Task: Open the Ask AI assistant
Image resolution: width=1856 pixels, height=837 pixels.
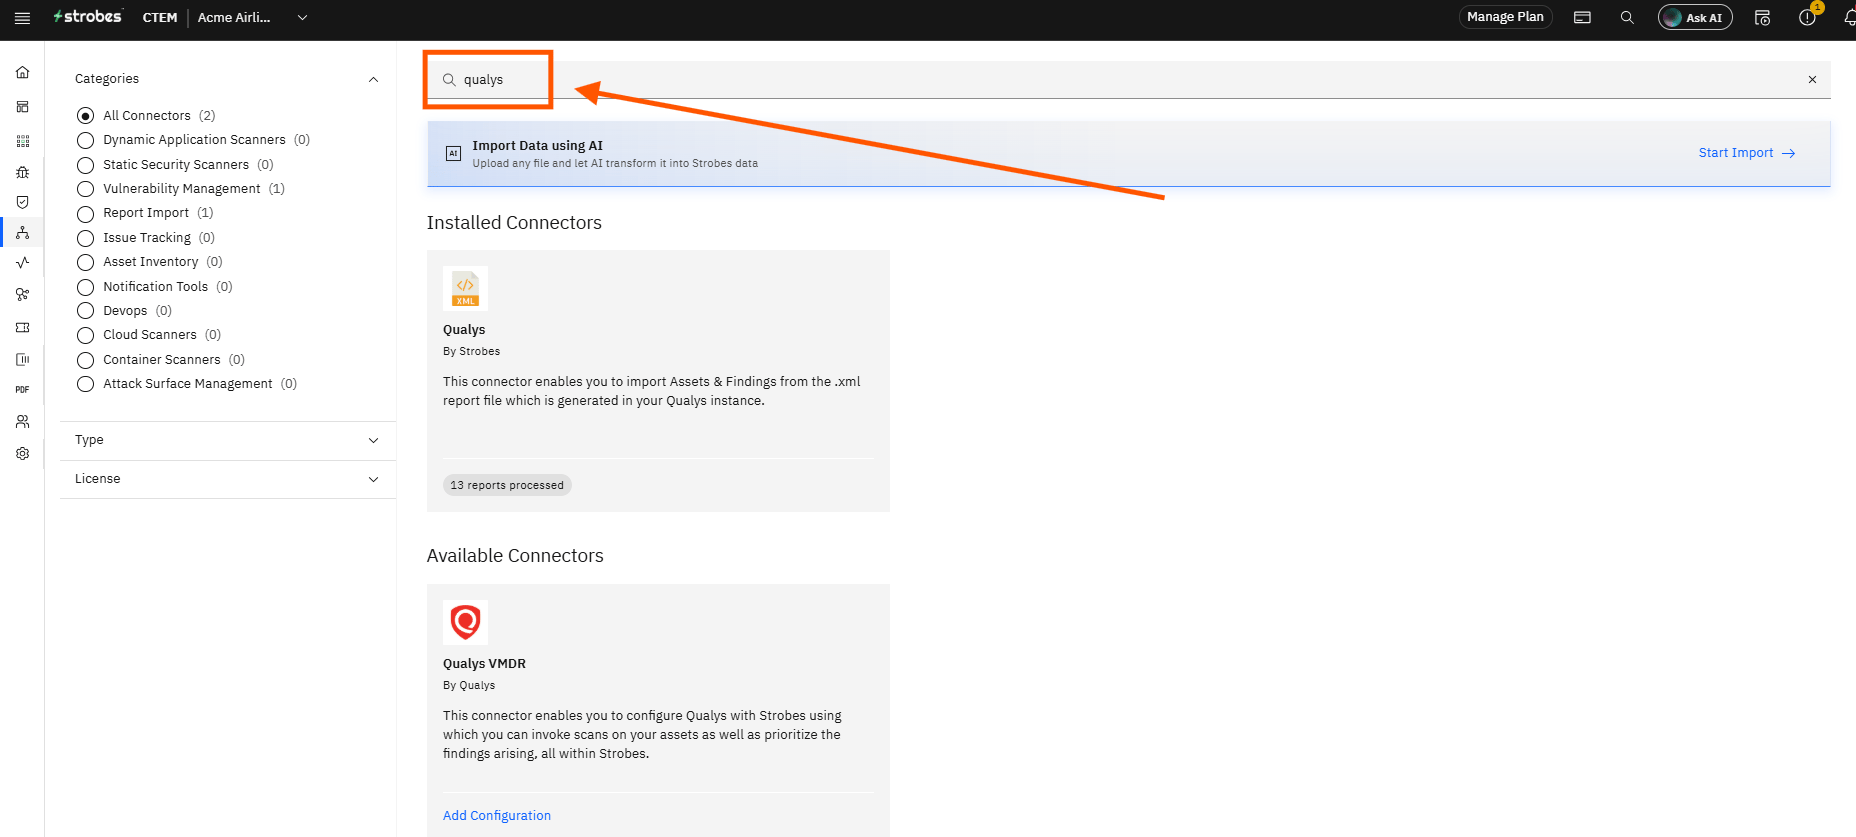Action: click(1695, 17)
